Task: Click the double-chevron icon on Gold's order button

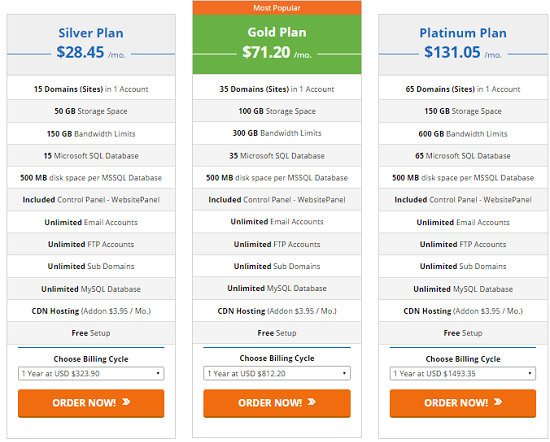Action: click(312, 402)
